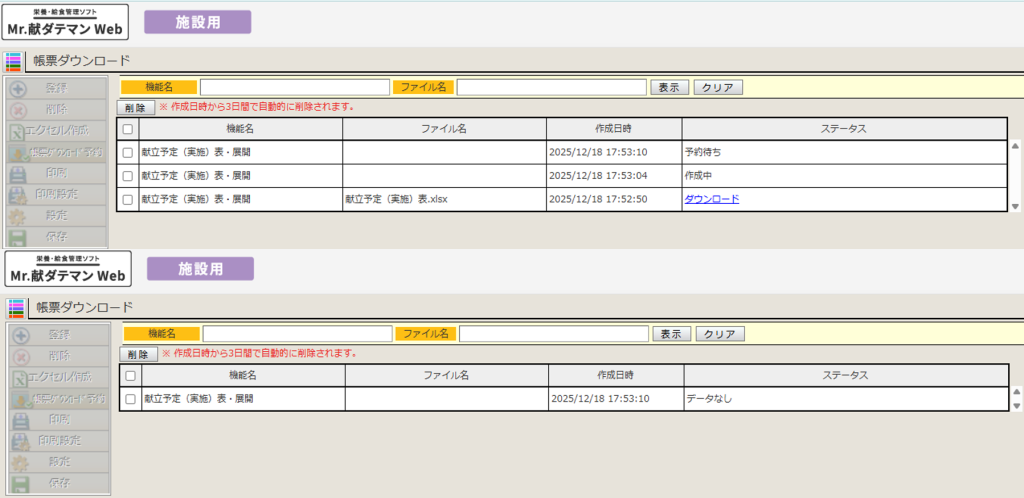Click the 削除 red X icon in lower sidebar
The height and width of the screenshot is (498, 1024).
(x=20, y=356)
